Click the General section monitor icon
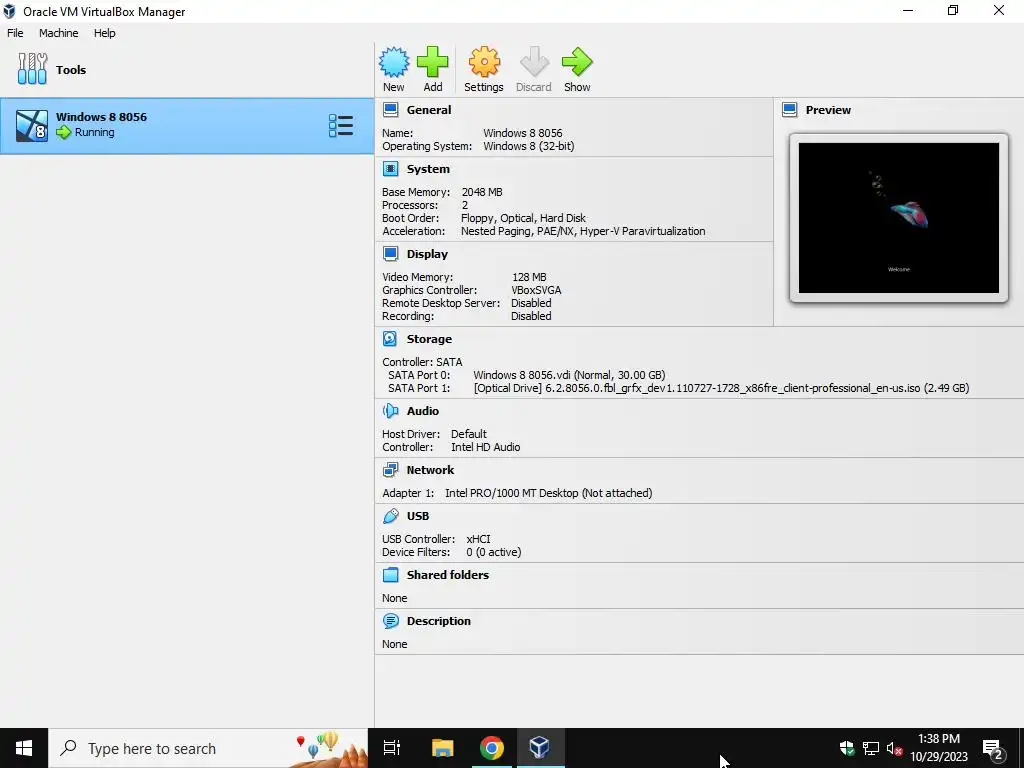This screenshot has width=1024, height=768. (391, 110)
